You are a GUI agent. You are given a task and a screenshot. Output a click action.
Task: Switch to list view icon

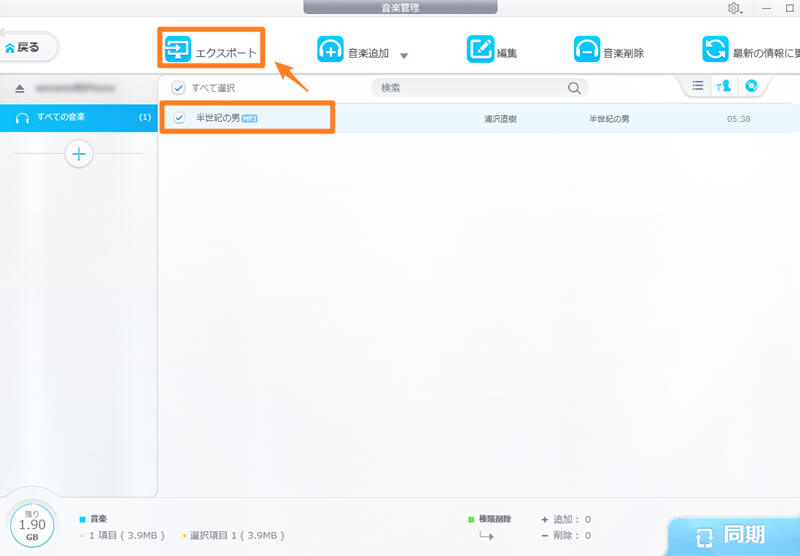click(698, 87)
